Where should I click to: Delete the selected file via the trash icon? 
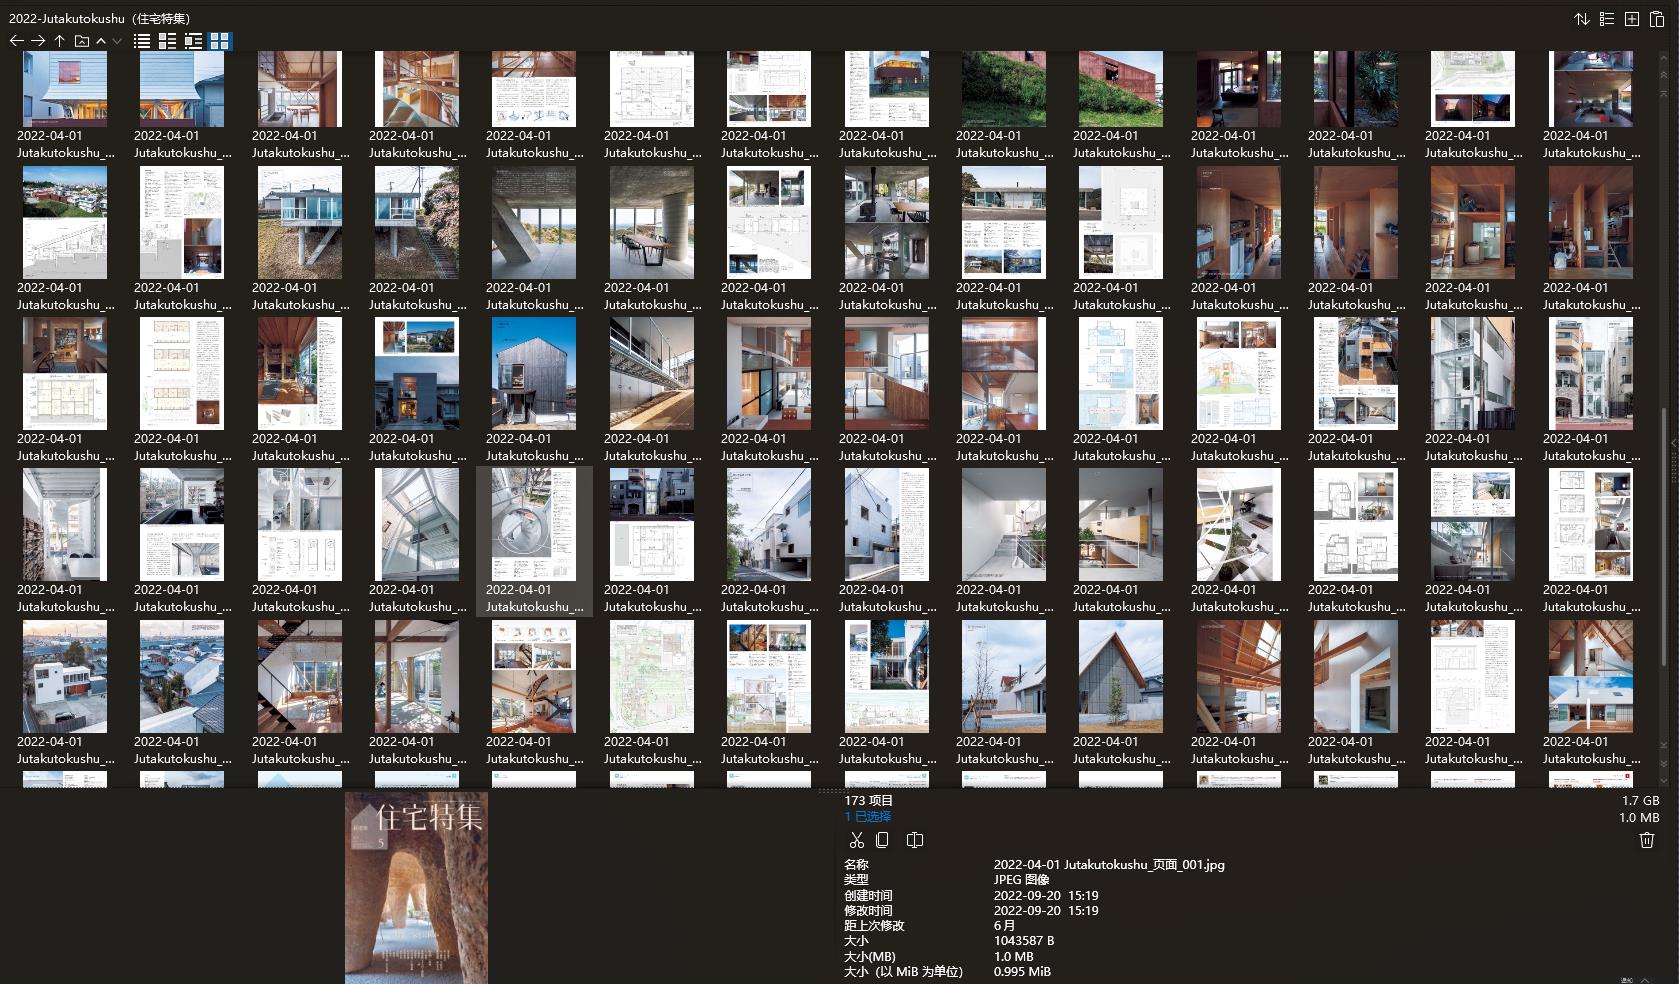pyautogui.click(x=1647, y=840)
